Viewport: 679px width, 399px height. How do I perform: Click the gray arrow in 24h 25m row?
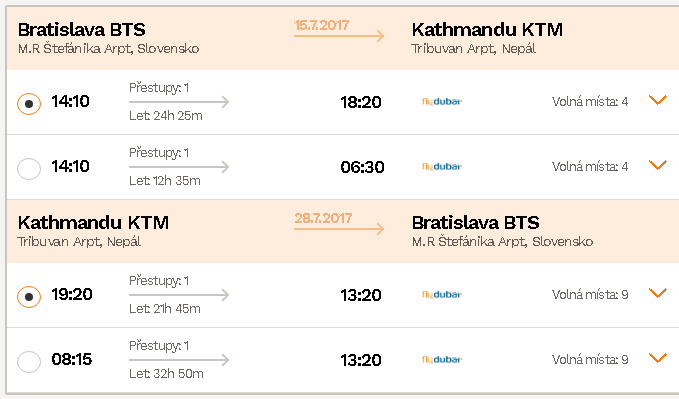179,102
